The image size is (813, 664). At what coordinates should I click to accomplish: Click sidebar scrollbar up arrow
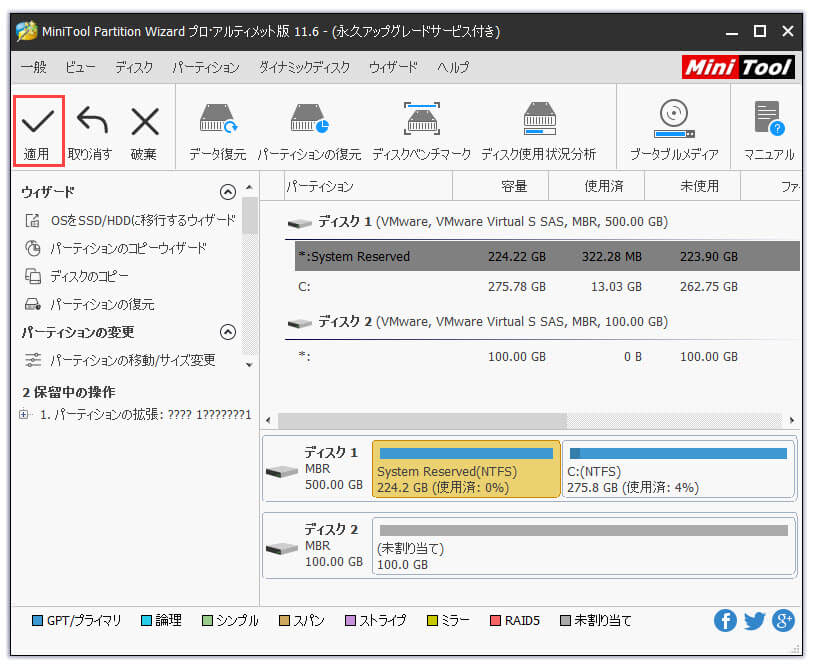coord(249,188)
